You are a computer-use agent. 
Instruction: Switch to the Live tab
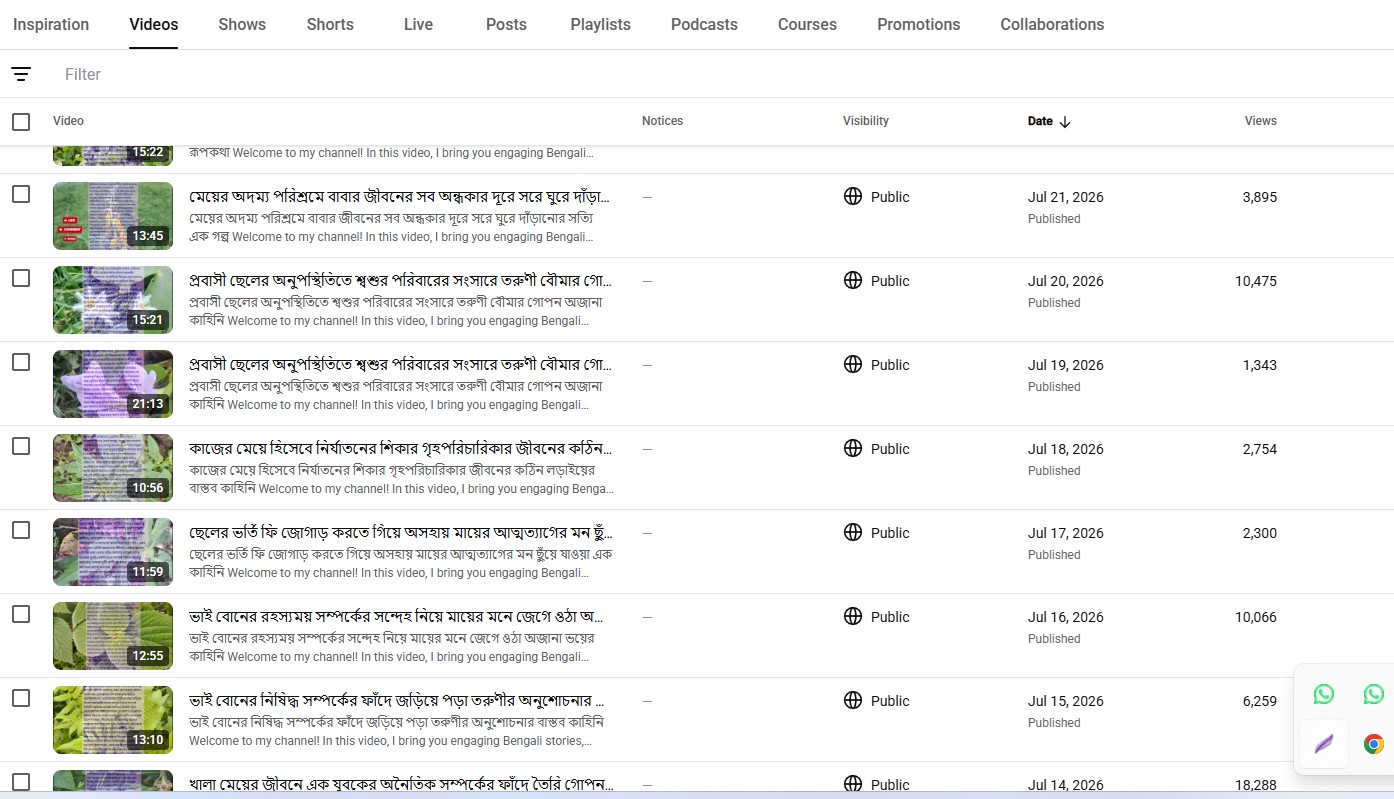(418, 24)
